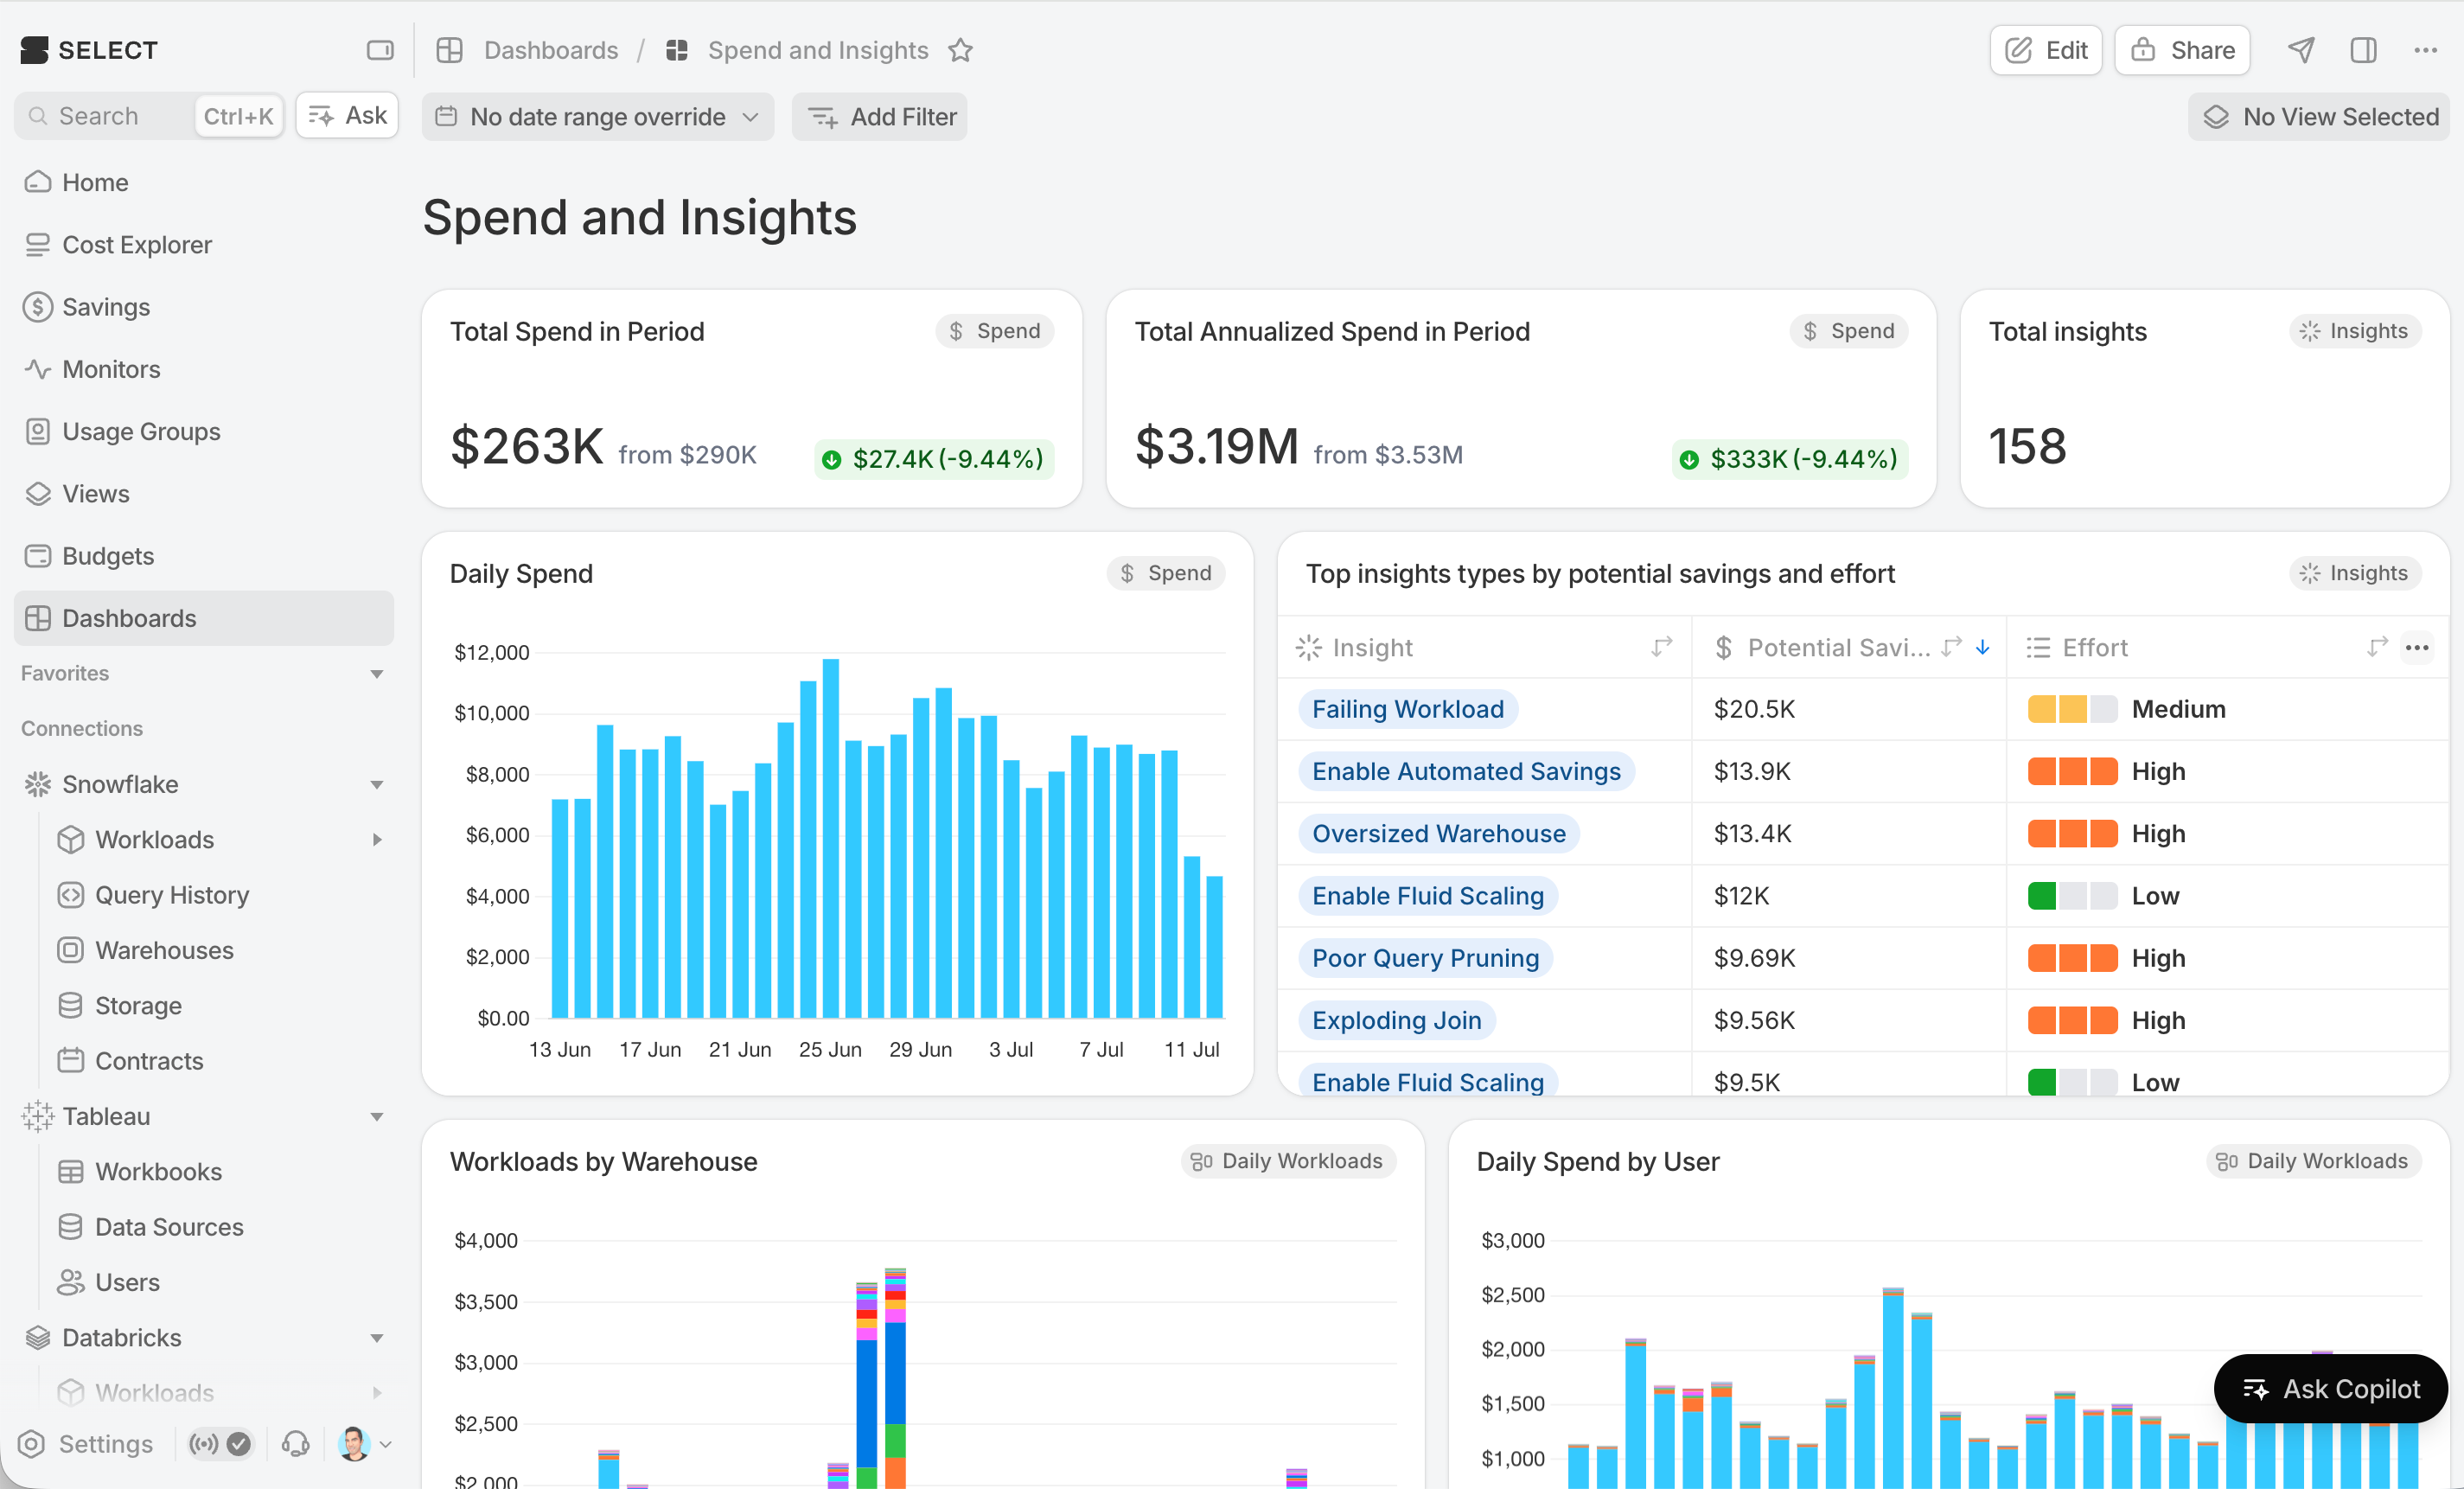Click the Edit button
This screenshot has width=2464, height=1489.
pyautogui.click(x=2046, y=50)
